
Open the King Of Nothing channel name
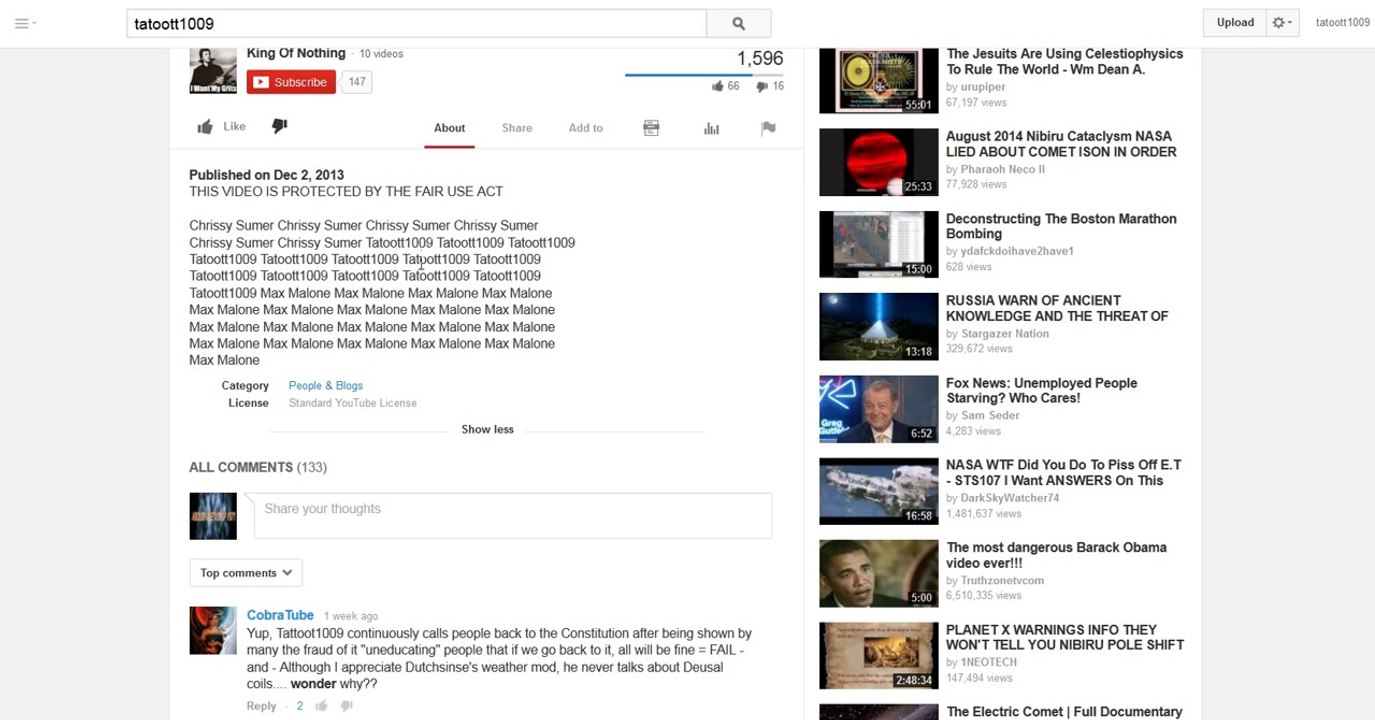296,54
